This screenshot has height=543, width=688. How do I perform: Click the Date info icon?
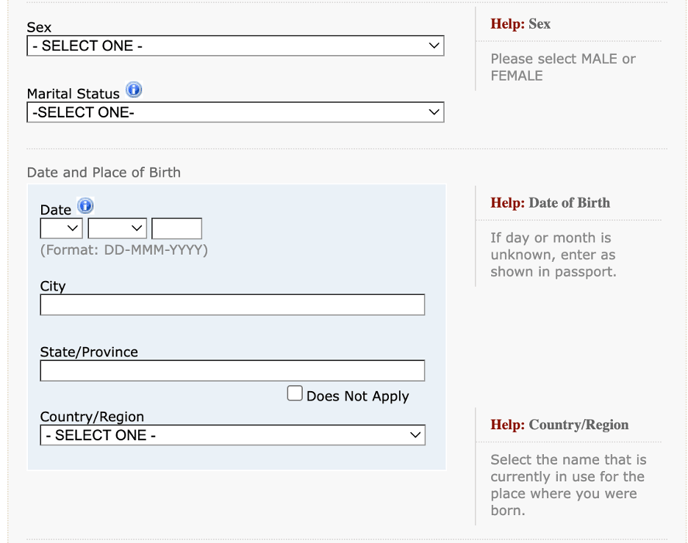86,206
